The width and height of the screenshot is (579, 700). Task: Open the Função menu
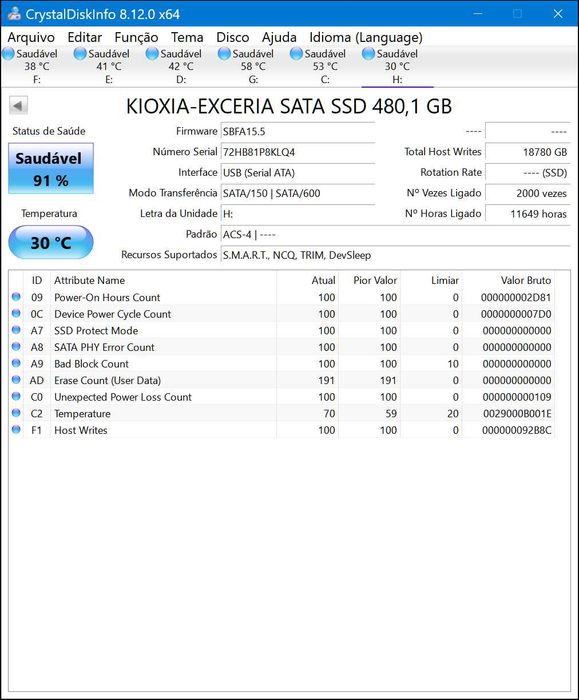pyautogui.click(x=136, y=38)
